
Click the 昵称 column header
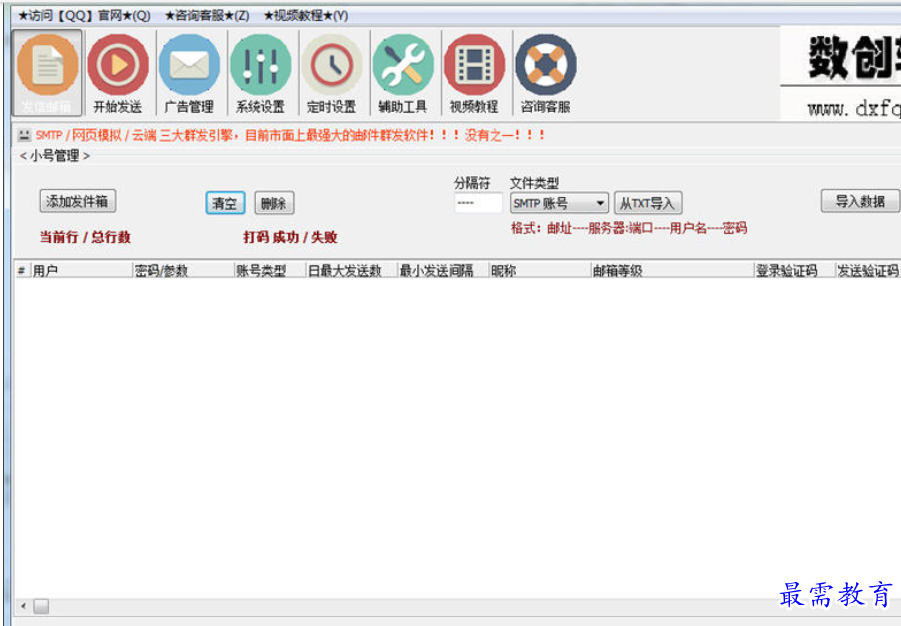540,270
